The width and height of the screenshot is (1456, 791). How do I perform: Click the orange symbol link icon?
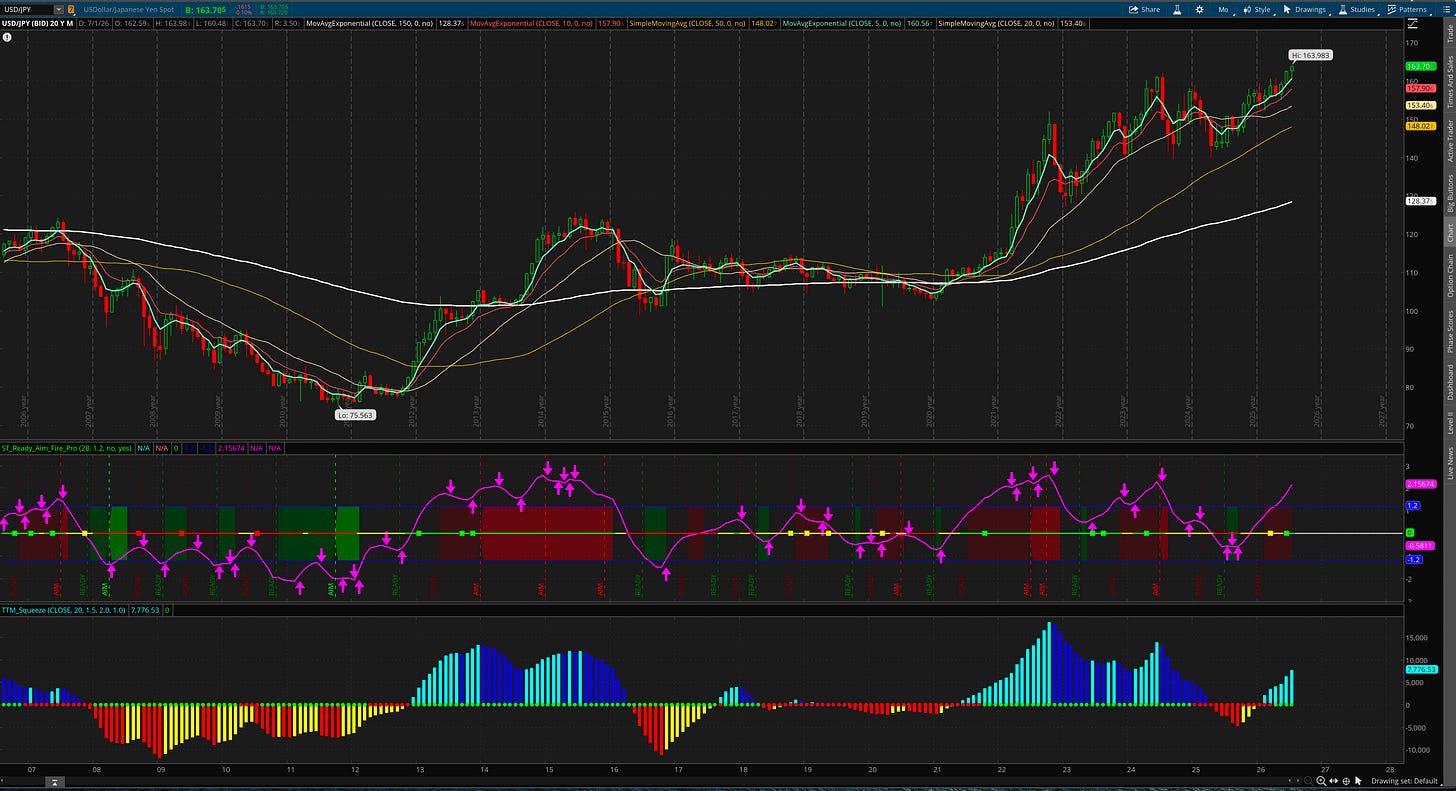71,9
